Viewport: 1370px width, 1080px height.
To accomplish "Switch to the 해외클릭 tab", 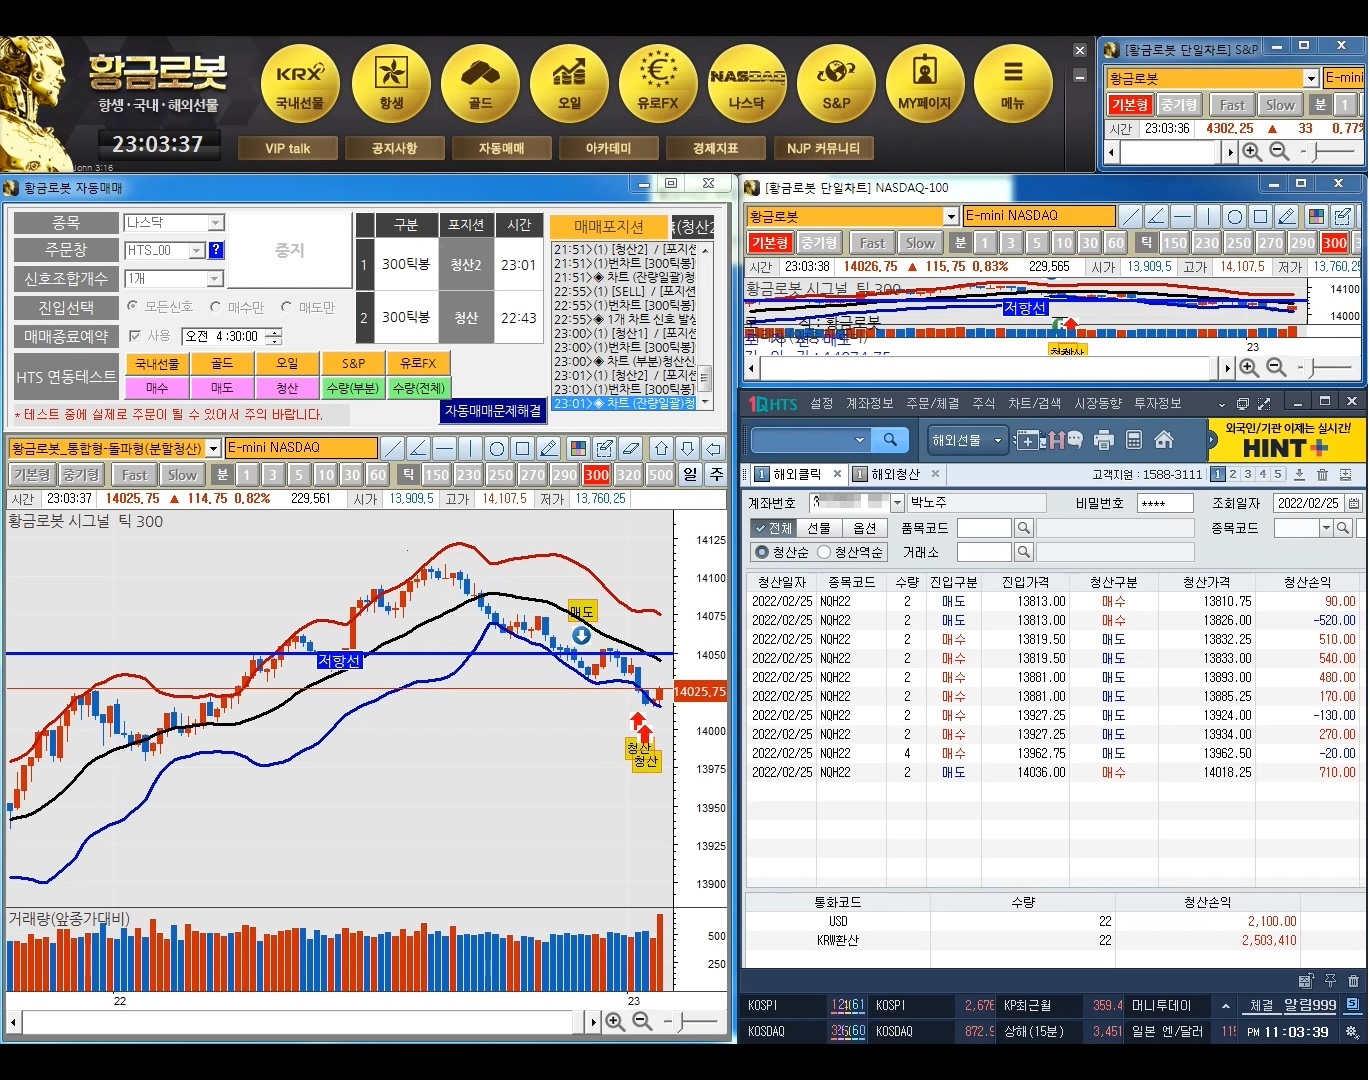I will coord(797,474).
